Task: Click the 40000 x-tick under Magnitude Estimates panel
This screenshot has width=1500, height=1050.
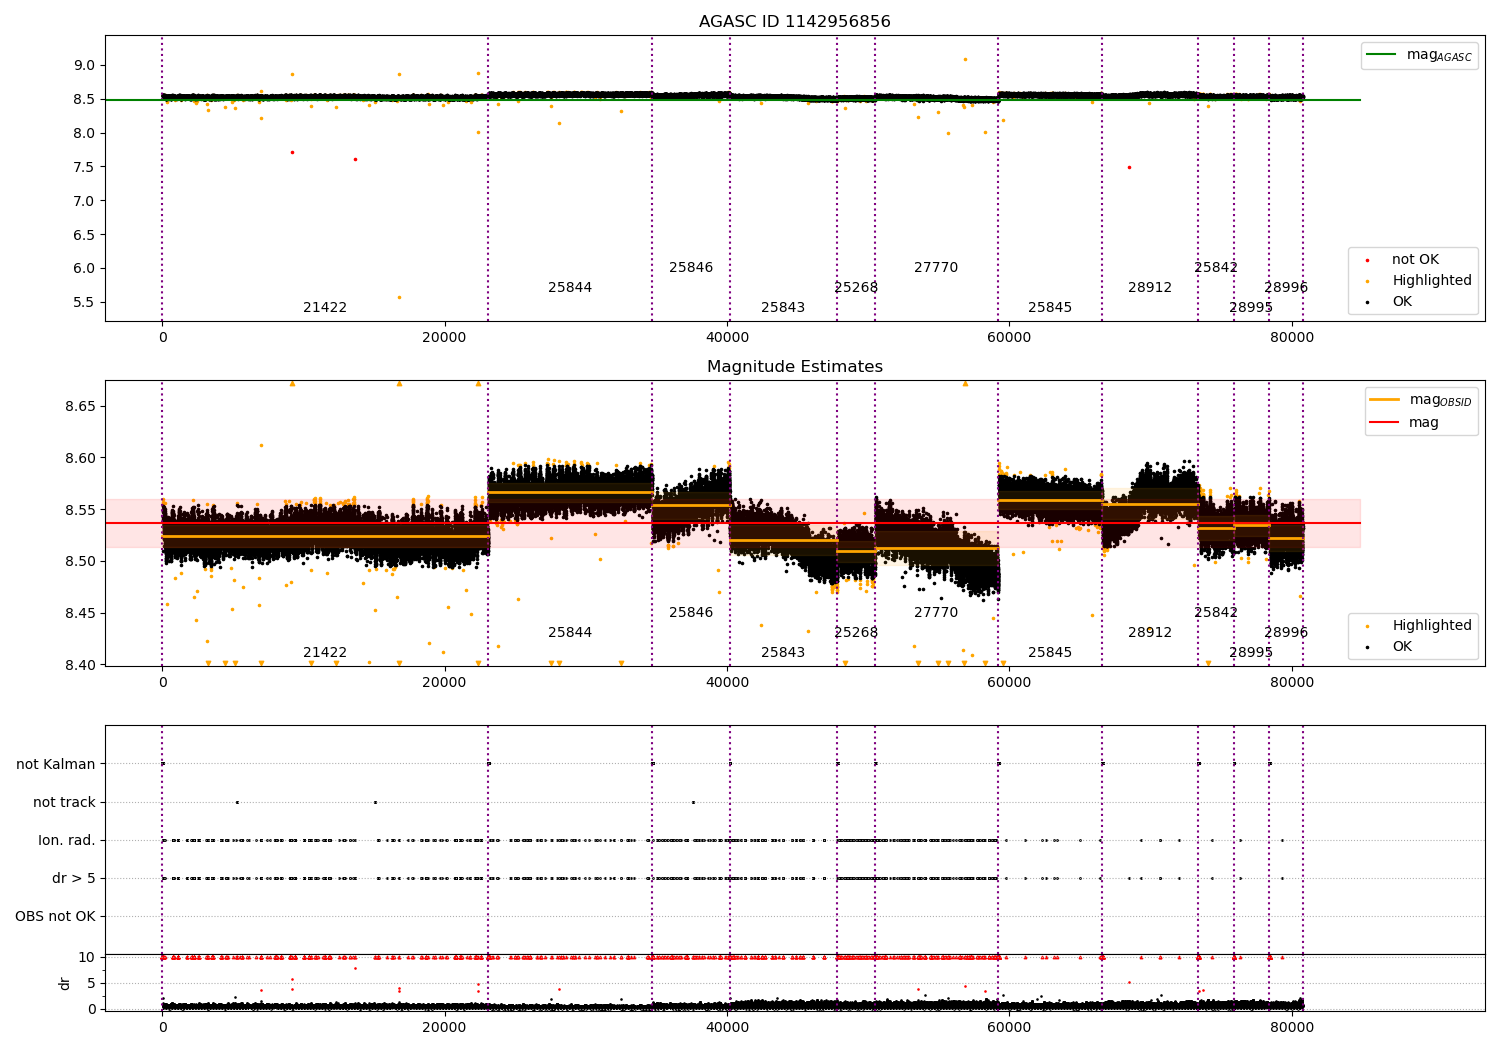Action: (x=727, y=683)
